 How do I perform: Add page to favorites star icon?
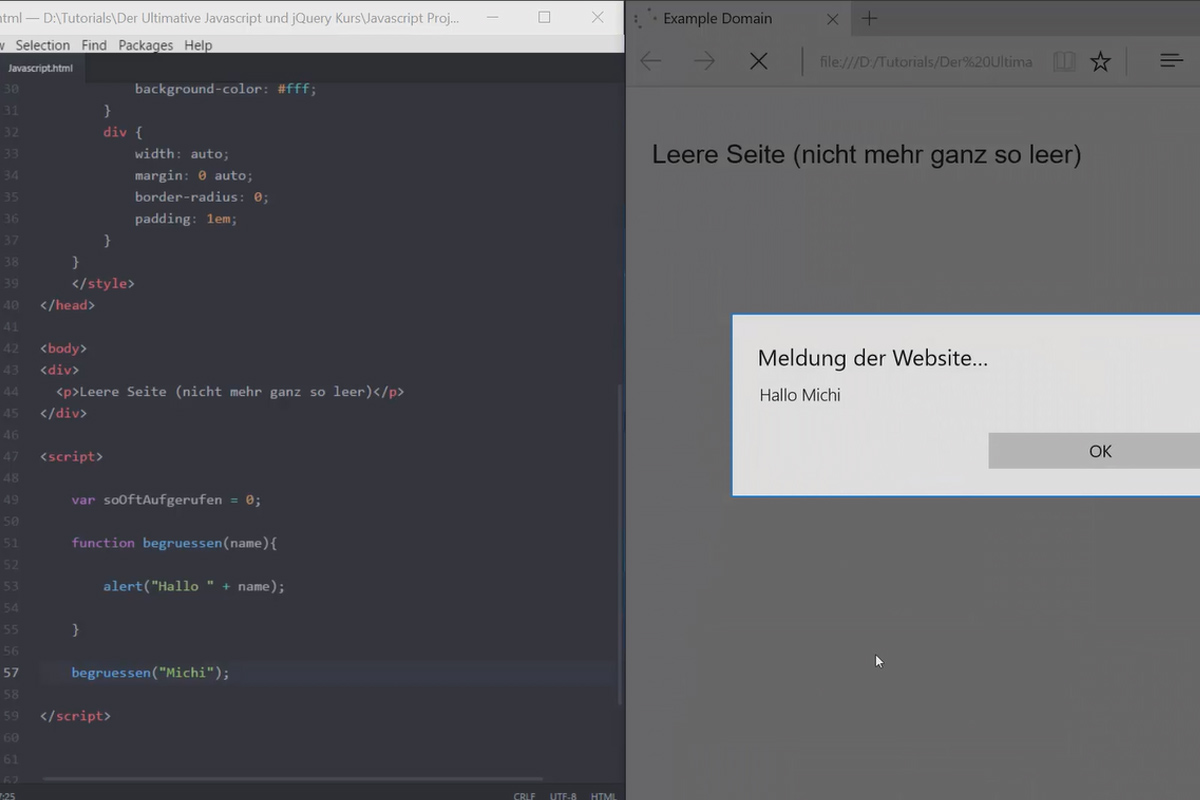(1100, 62)
